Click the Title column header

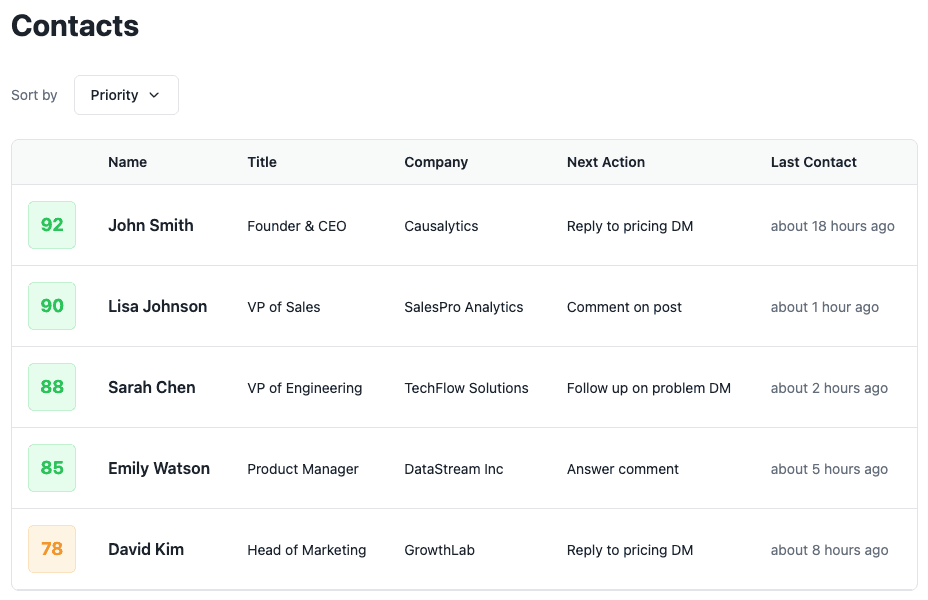[262, 162]
